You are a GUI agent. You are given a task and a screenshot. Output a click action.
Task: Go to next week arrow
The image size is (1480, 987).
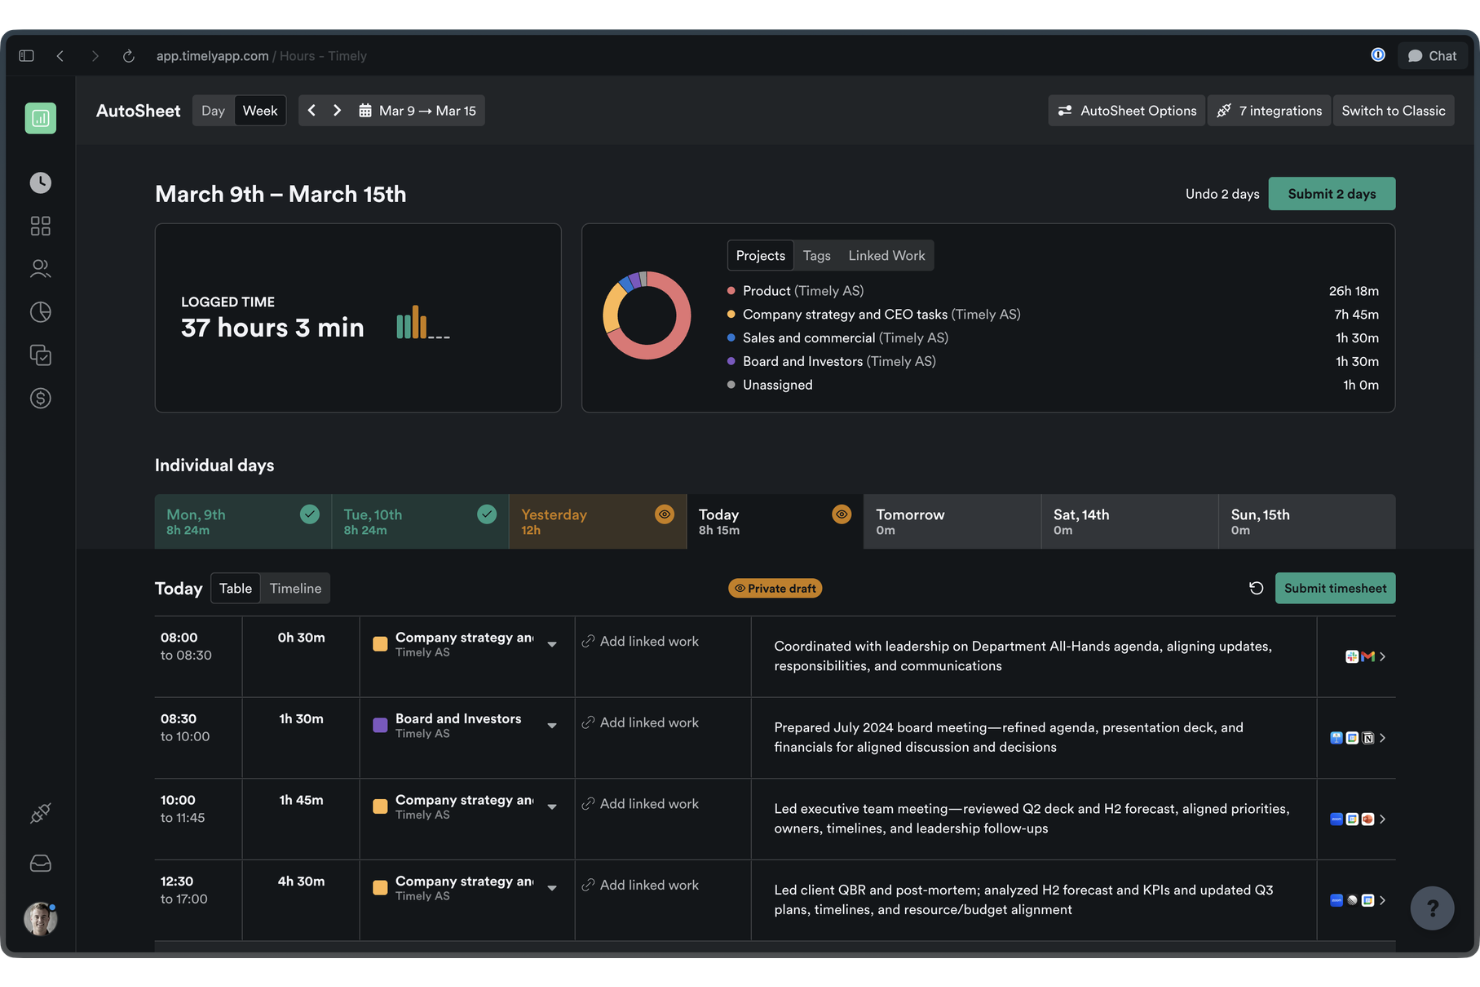click(337, 110)
